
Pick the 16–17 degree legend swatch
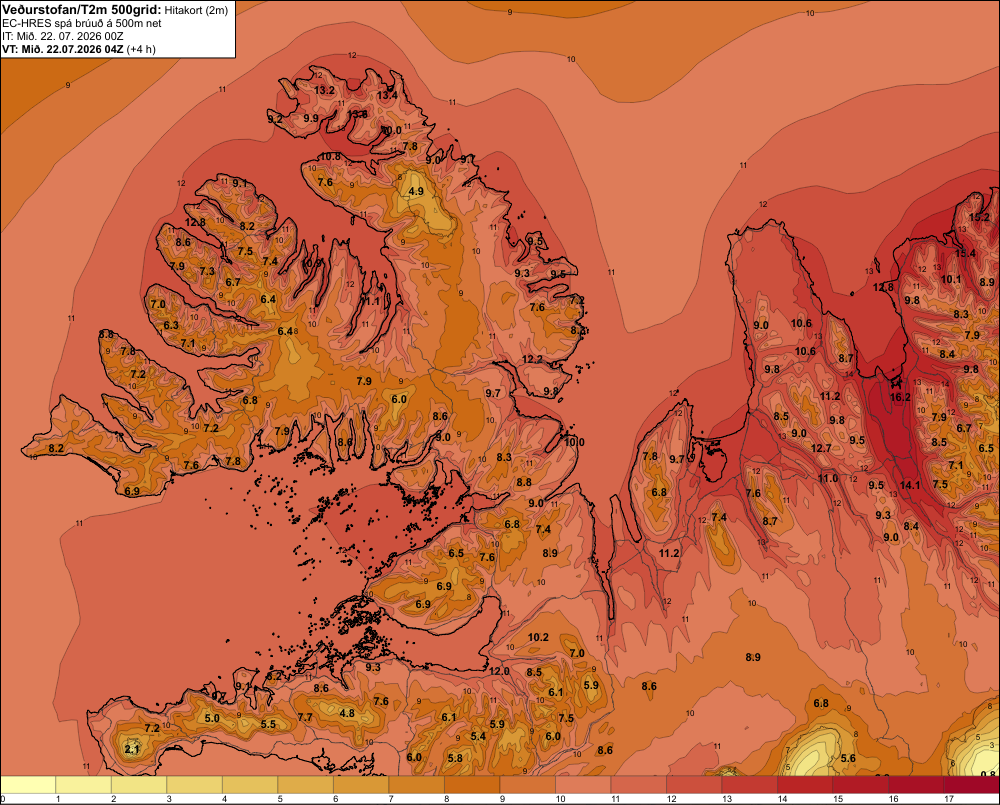[x=916, y=785]
